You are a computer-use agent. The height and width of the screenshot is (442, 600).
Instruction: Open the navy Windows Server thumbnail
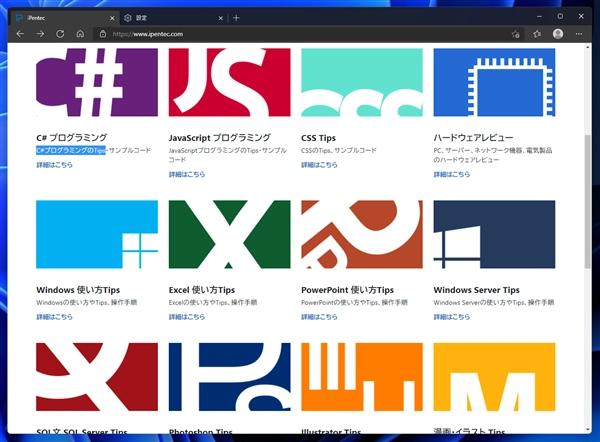coord(494,234)
